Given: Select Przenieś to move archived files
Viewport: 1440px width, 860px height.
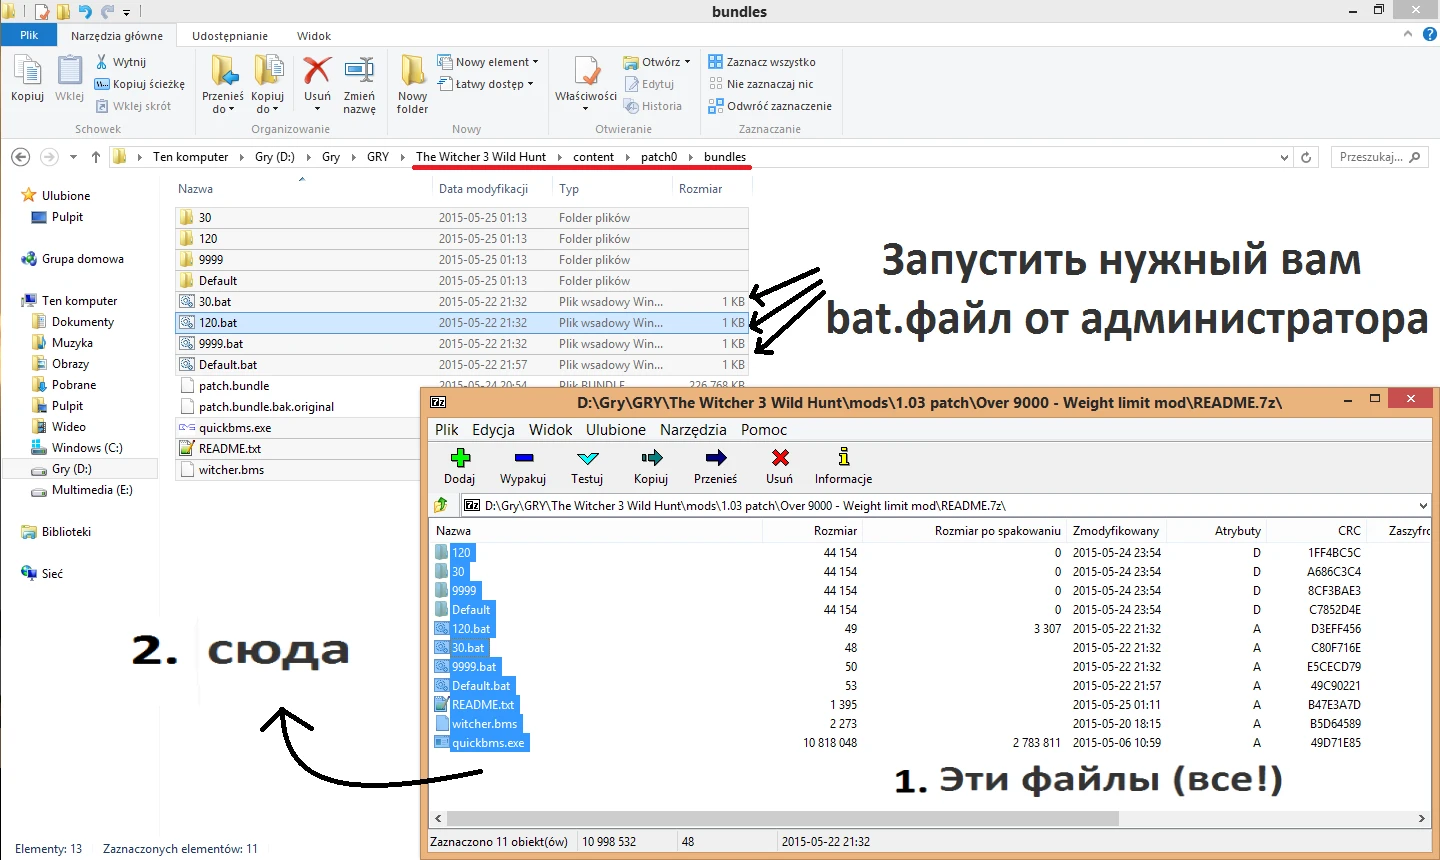Looking at the screenshot, I should click(715, 467).
